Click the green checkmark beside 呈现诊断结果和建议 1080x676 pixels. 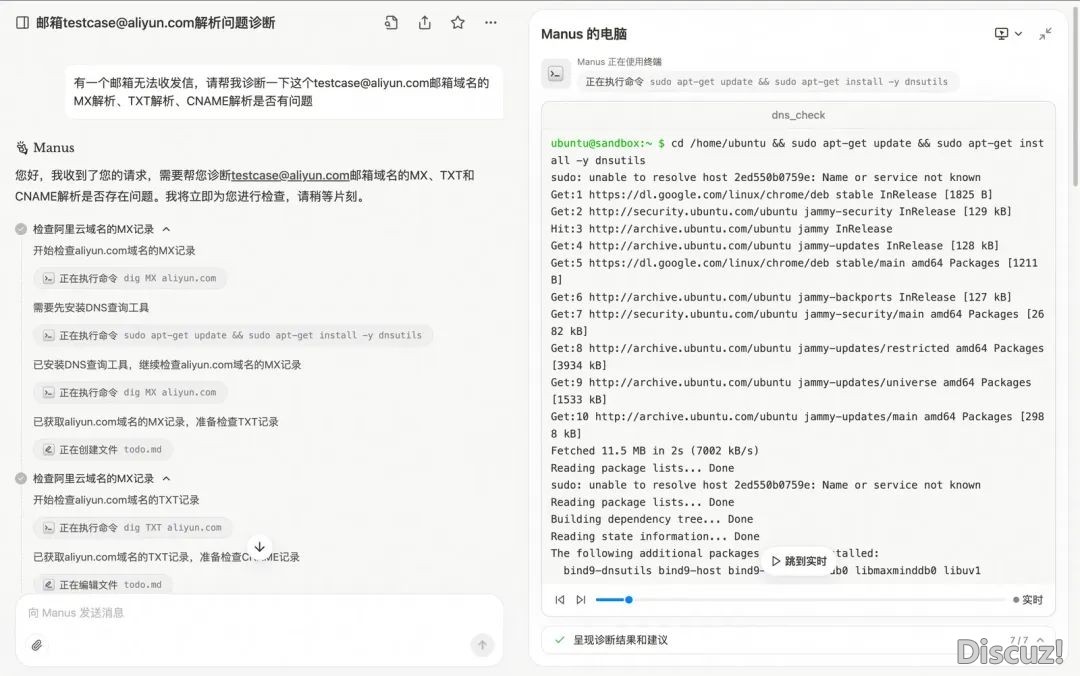(559, 640)
